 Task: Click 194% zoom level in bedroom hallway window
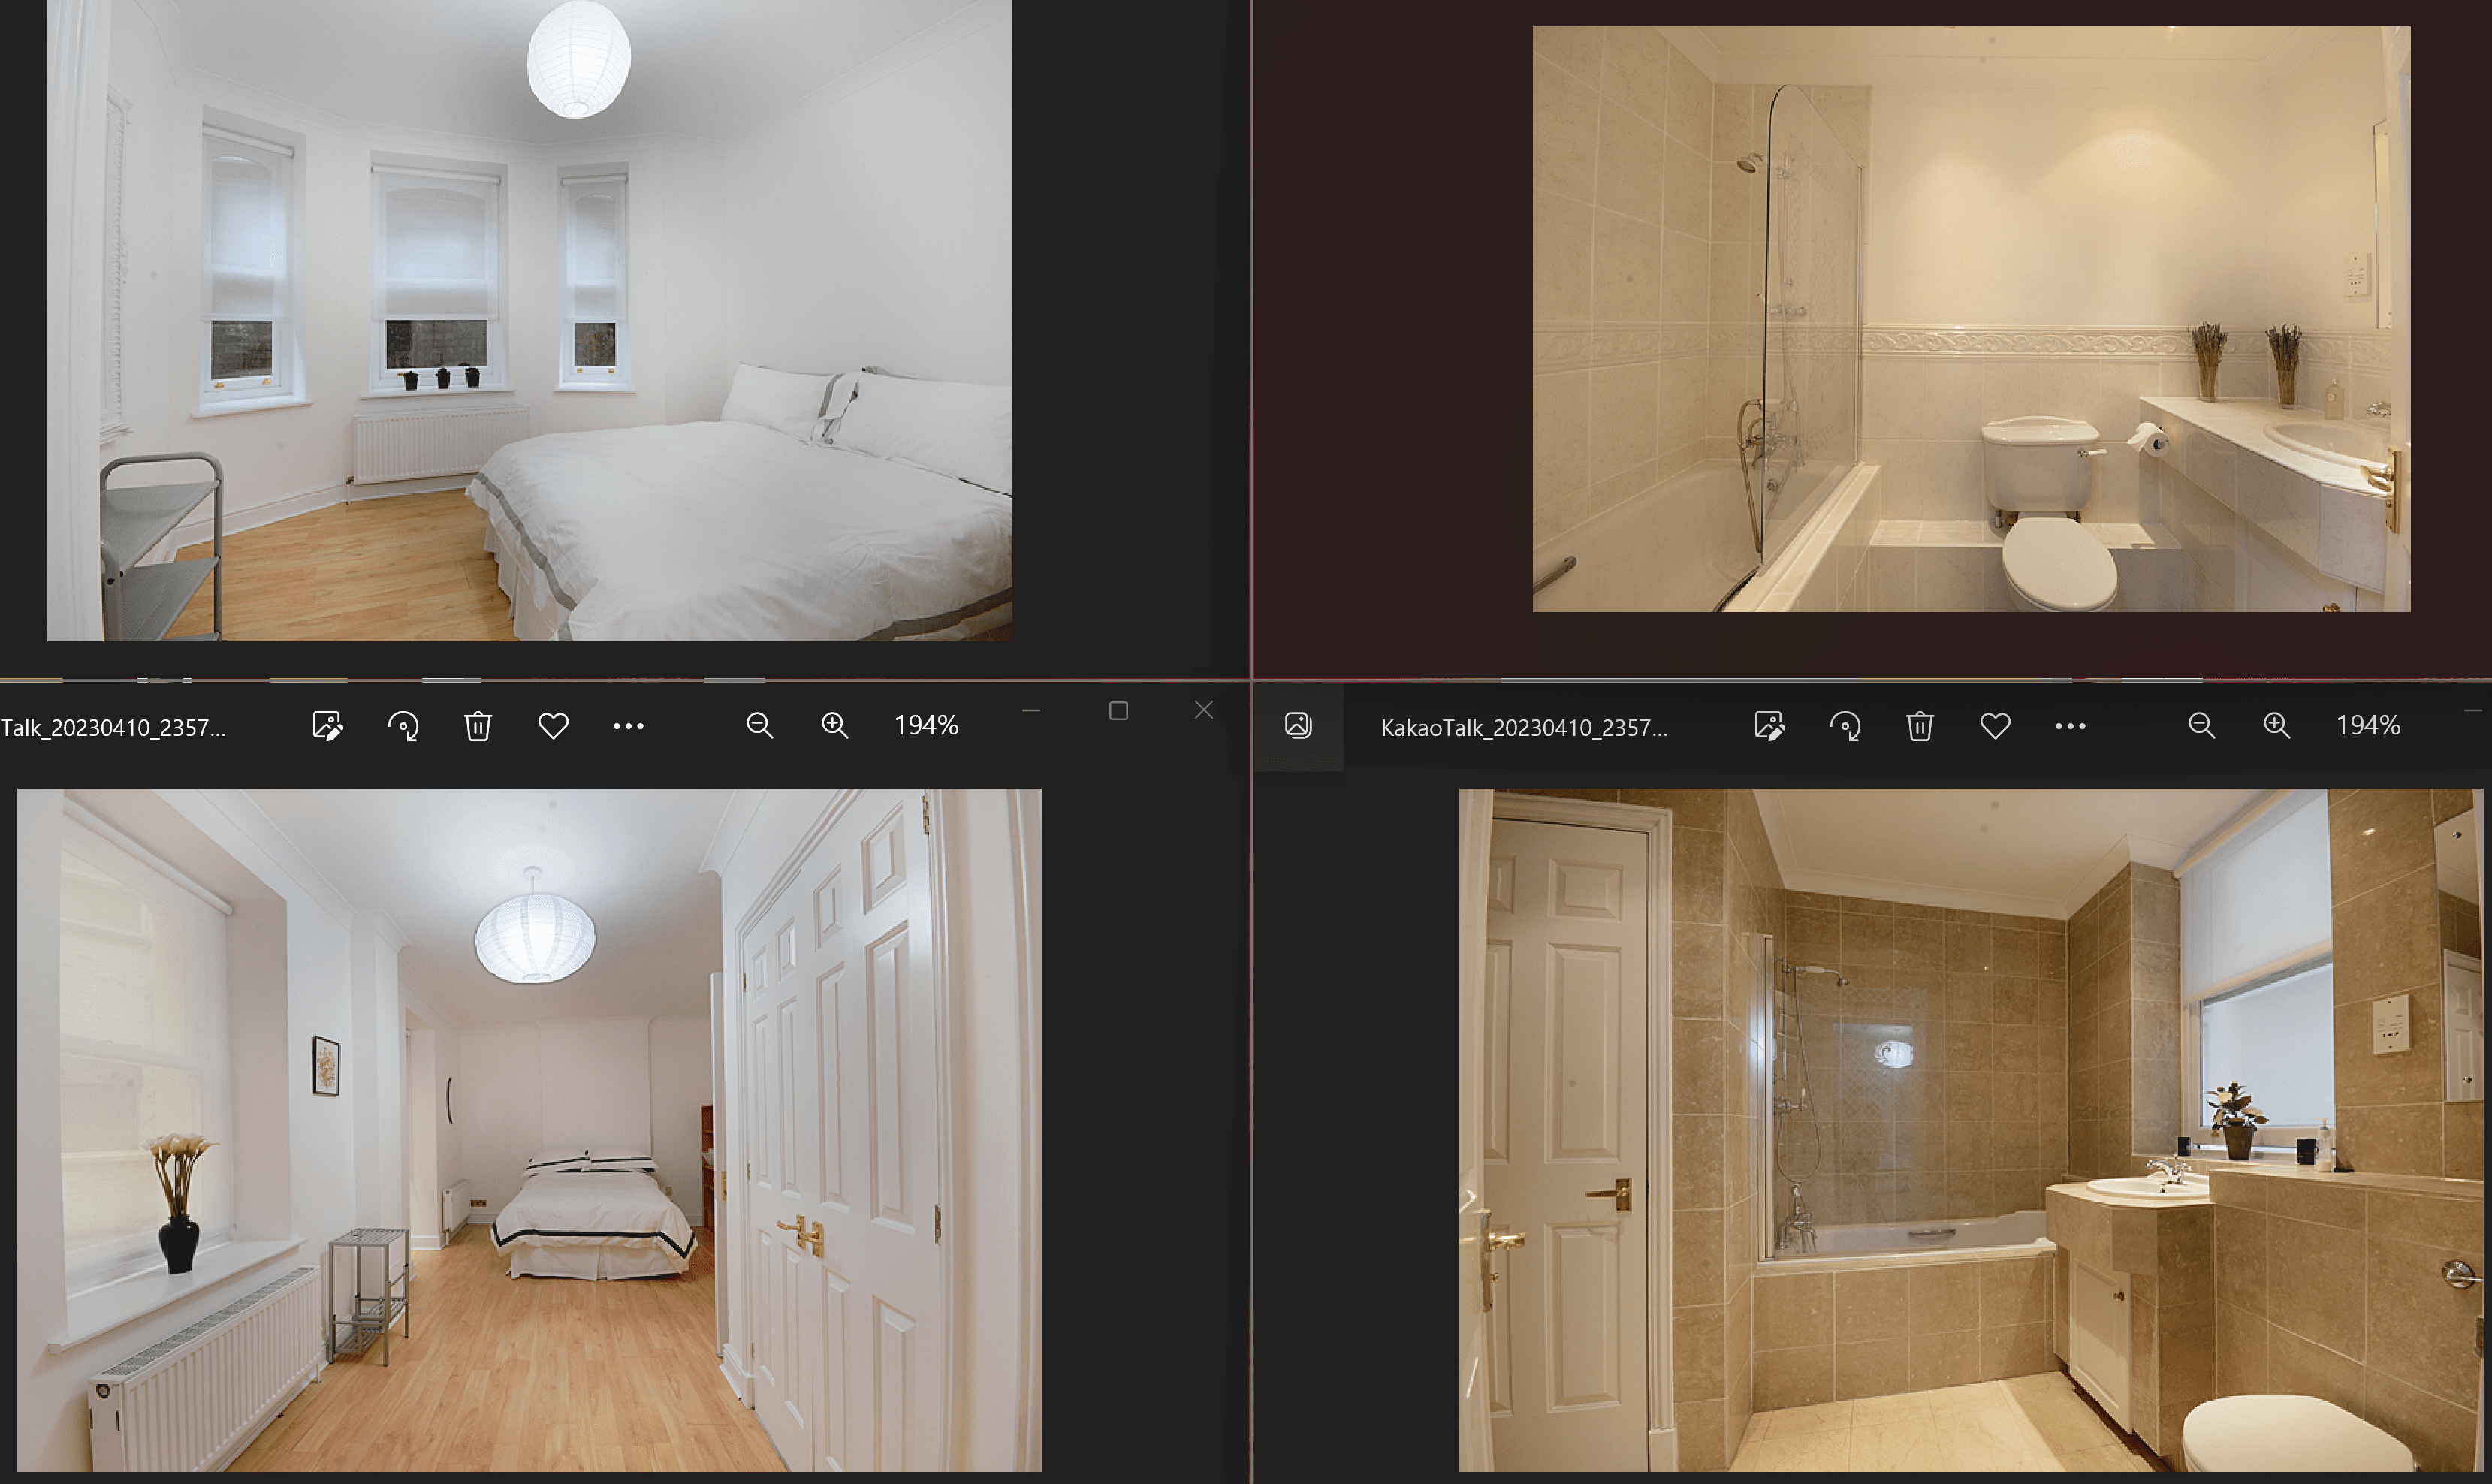point(926,726)
